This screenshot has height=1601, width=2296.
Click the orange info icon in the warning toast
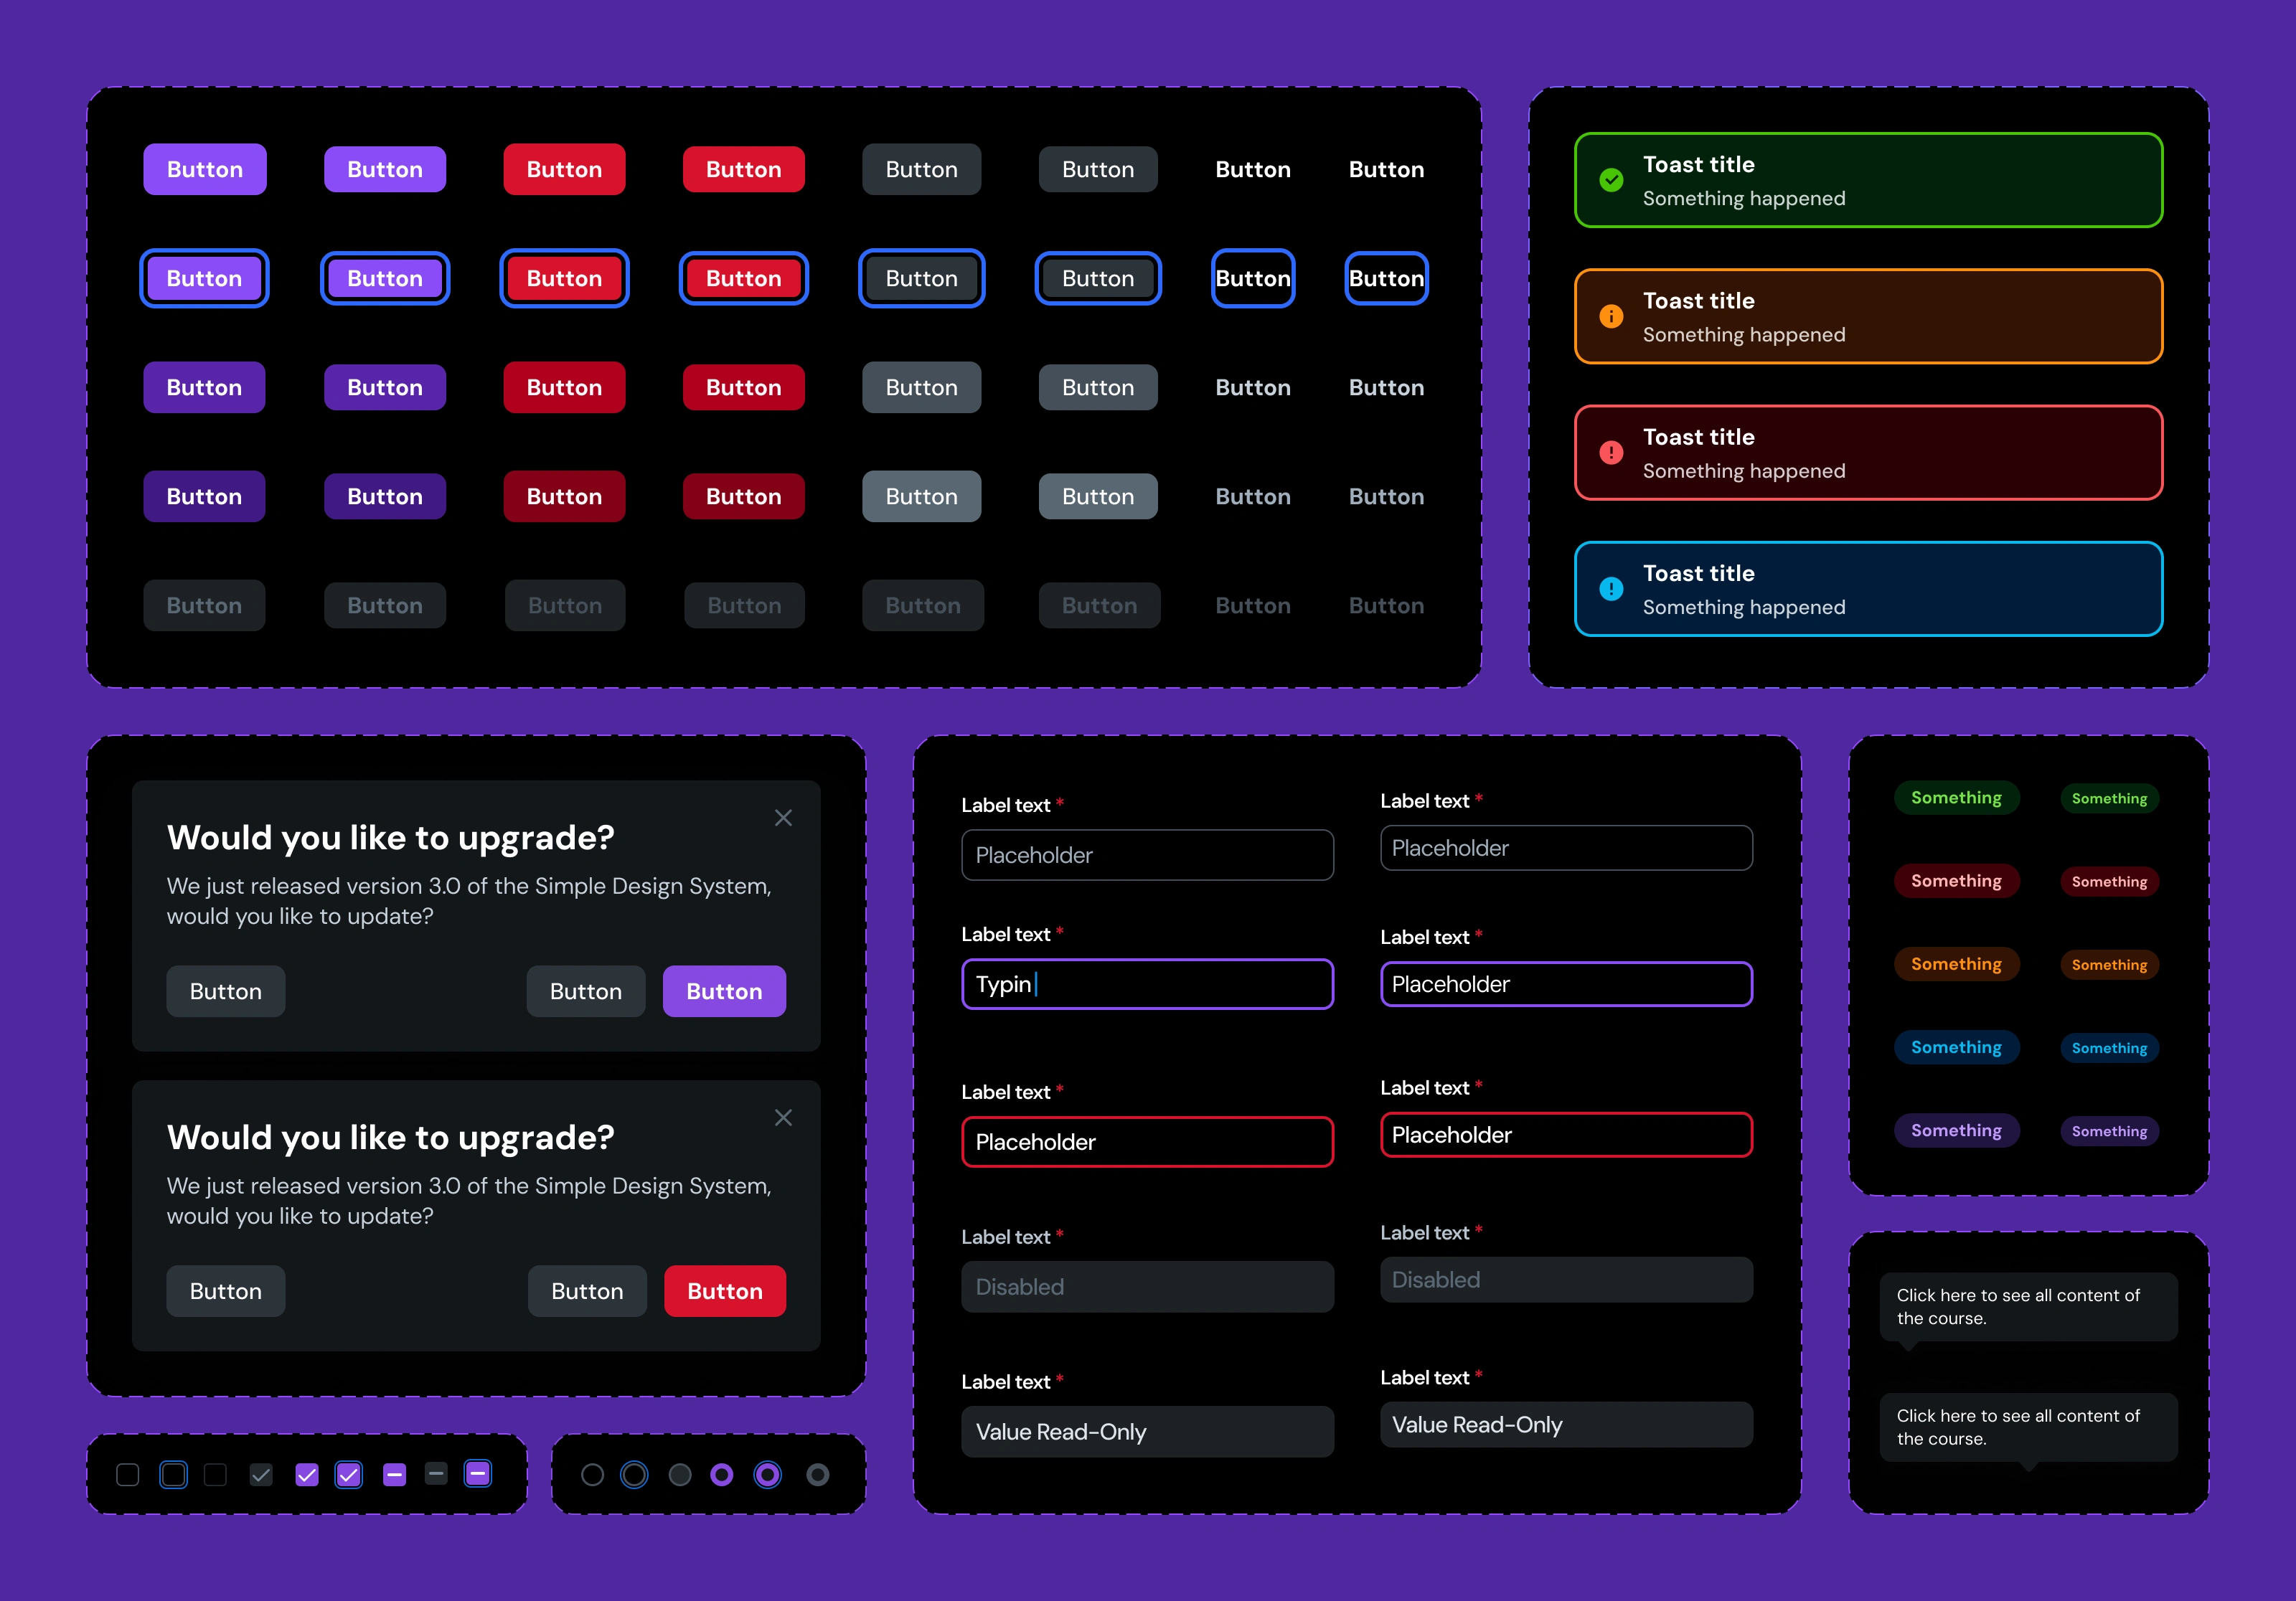click(x=1611, y=316)
